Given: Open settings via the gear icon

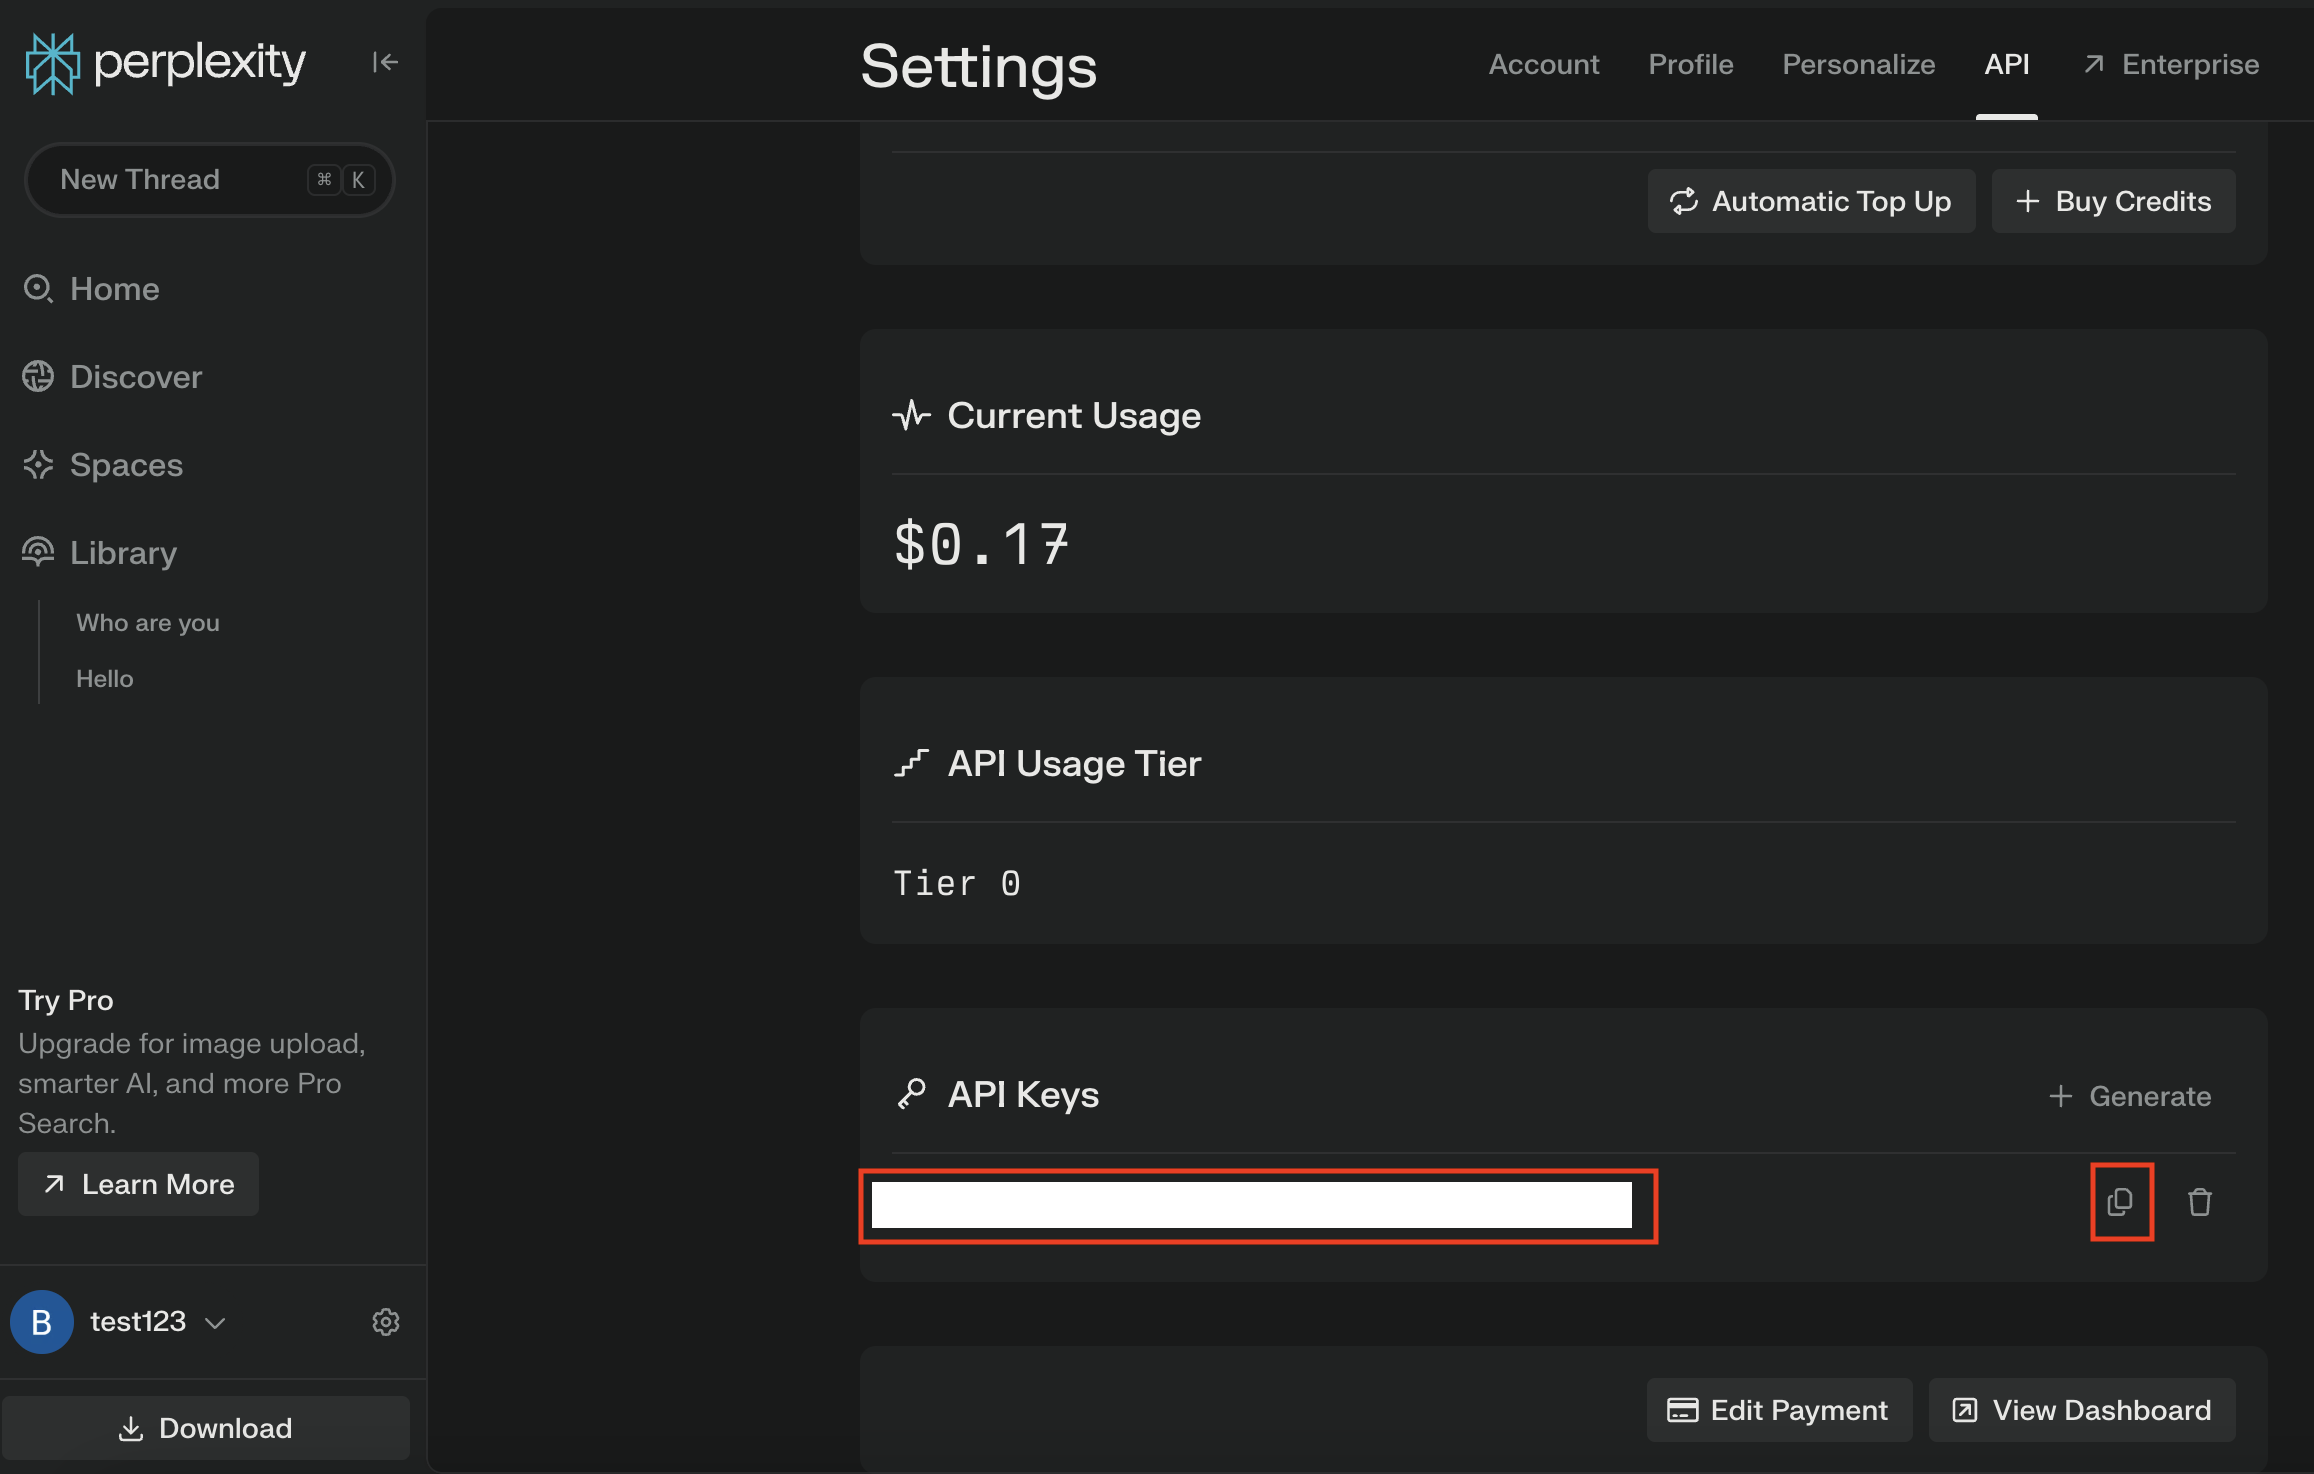Looking at the screenshot, I should (386, 1321).
